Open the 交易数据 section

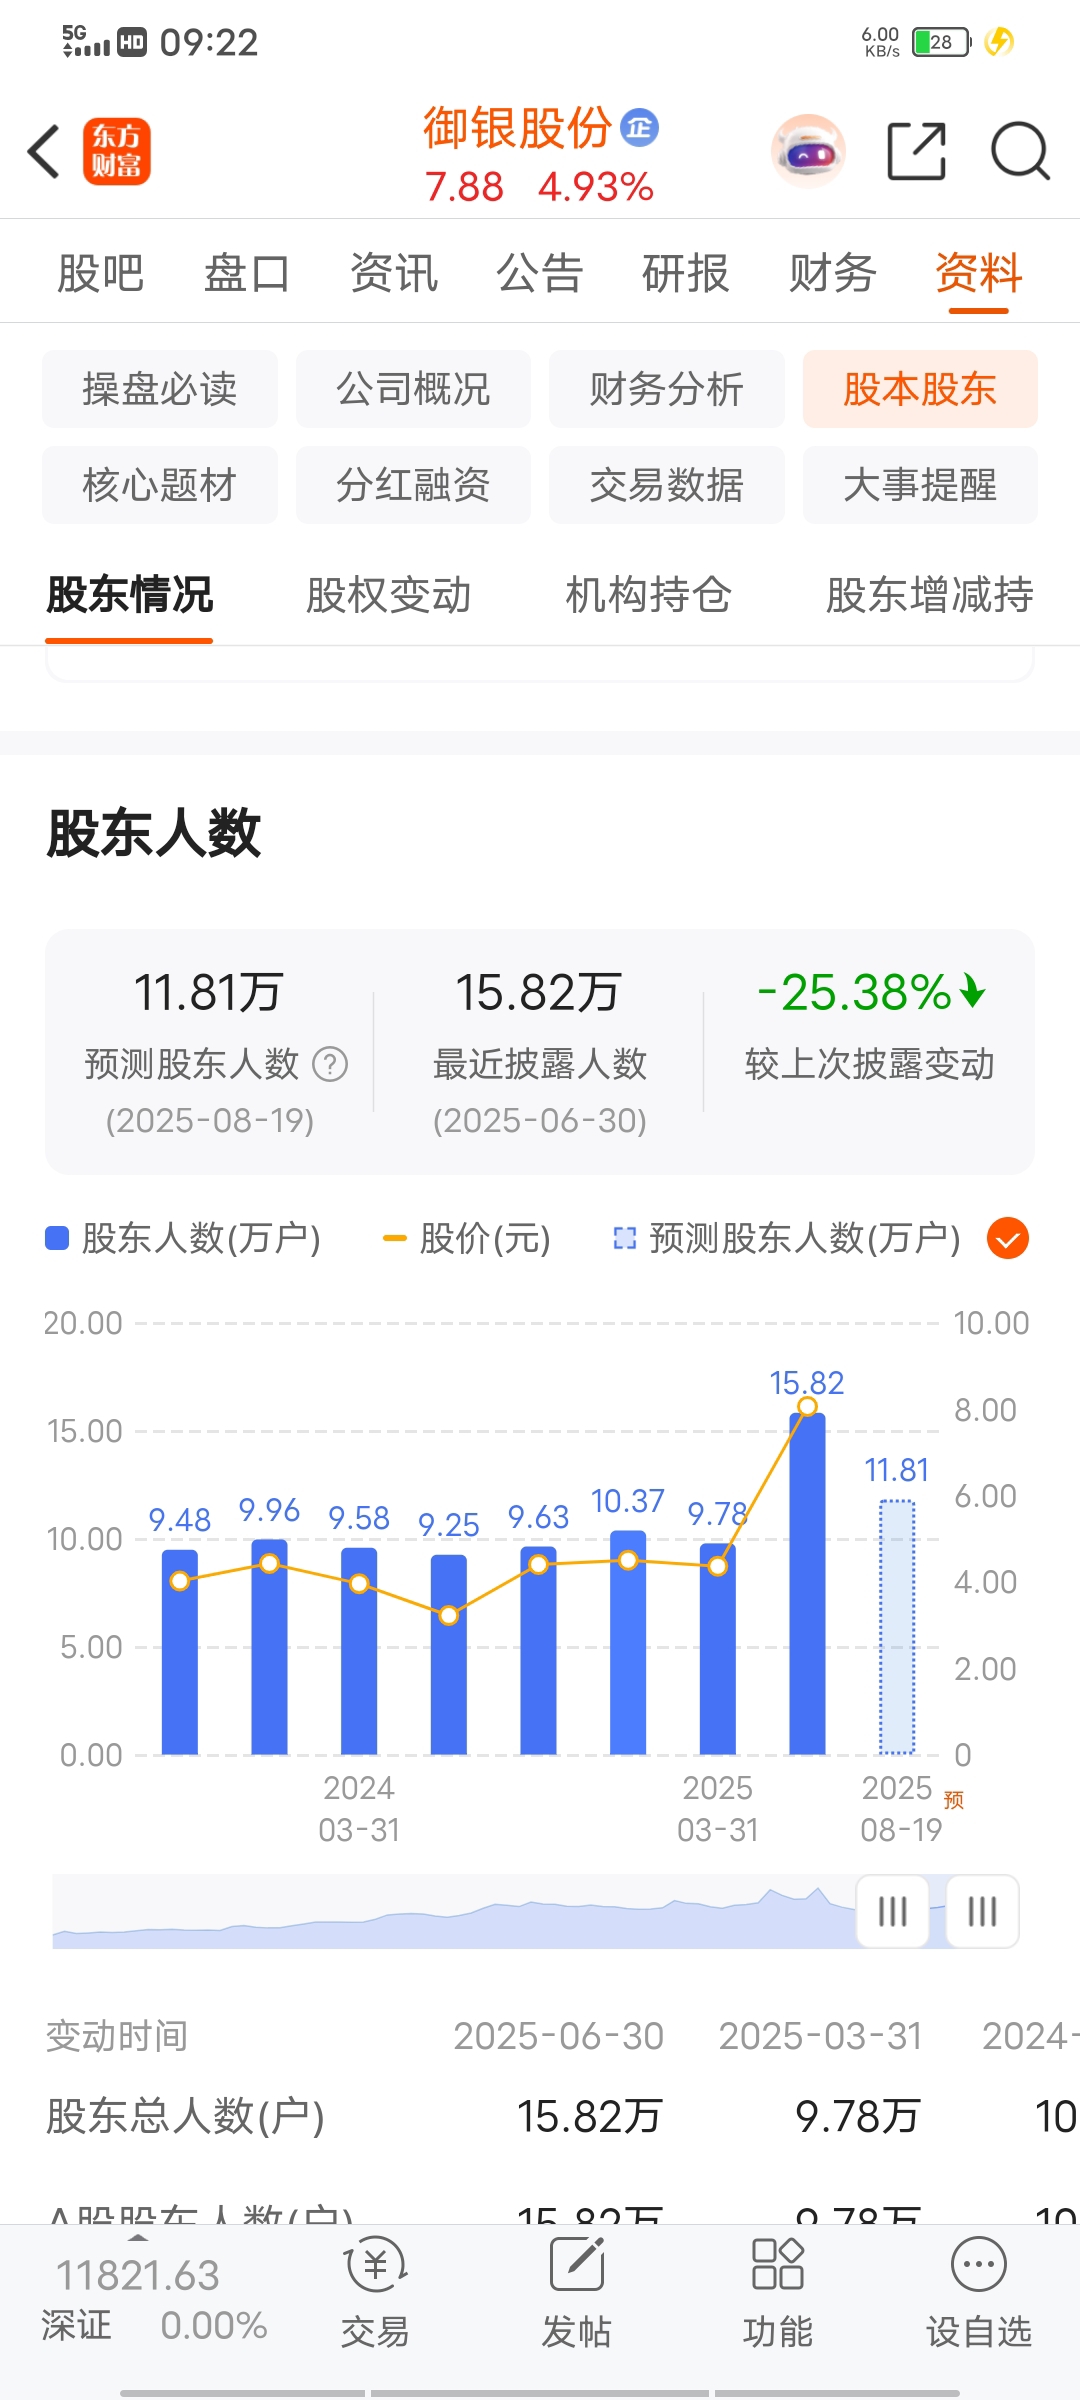tap(667, 485)
